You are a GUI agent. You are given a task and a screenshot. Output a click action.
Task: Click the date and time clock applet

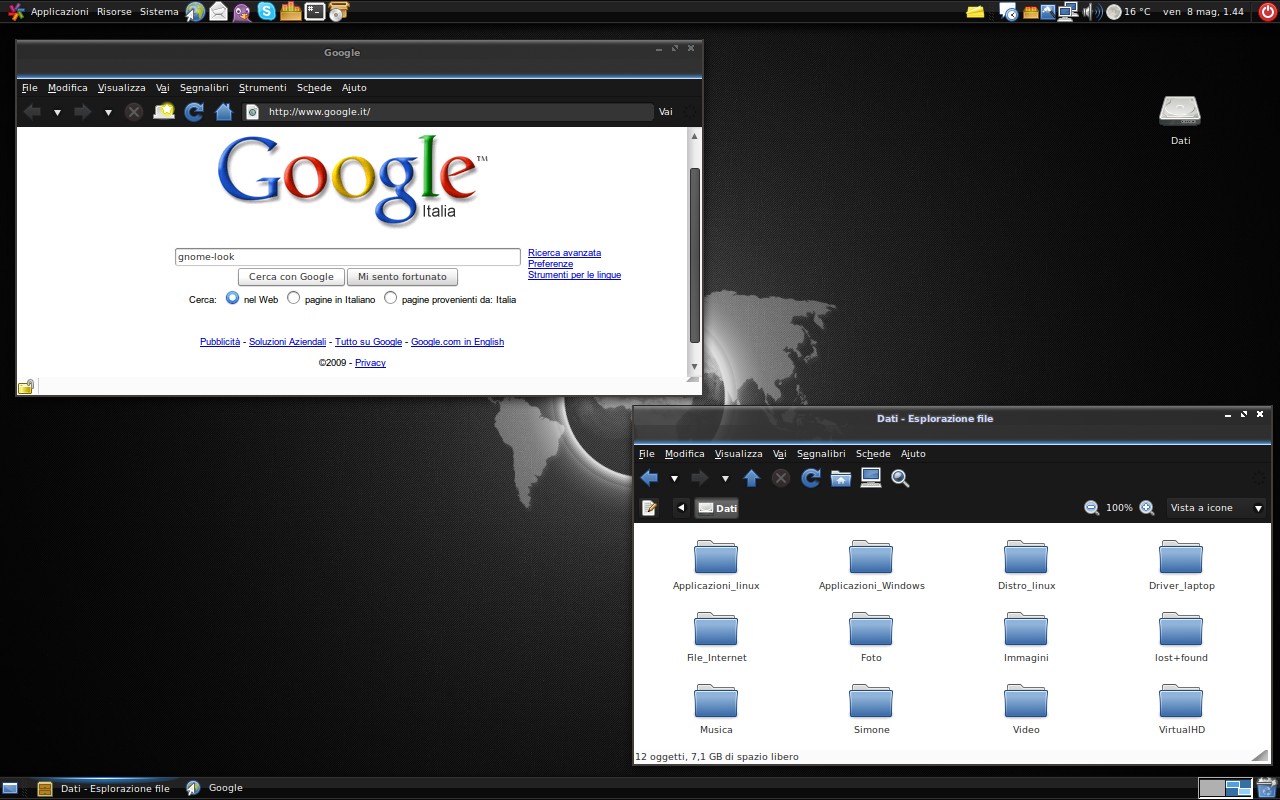(x=1203, y=12)
